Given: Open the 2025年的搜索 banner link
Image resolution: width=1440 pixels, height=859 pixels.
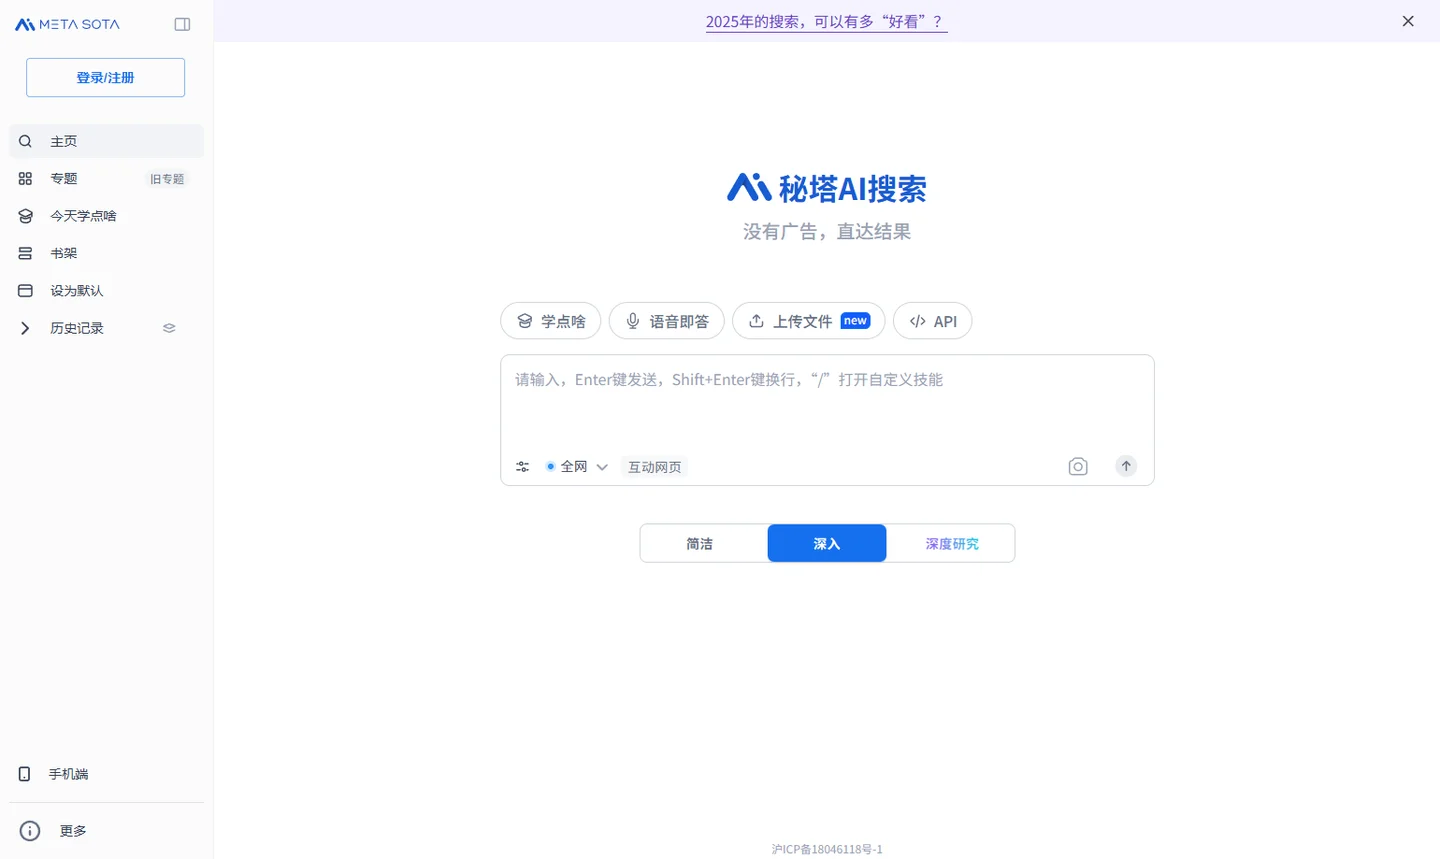Looking at the screenshot, I should pos(826,21).
